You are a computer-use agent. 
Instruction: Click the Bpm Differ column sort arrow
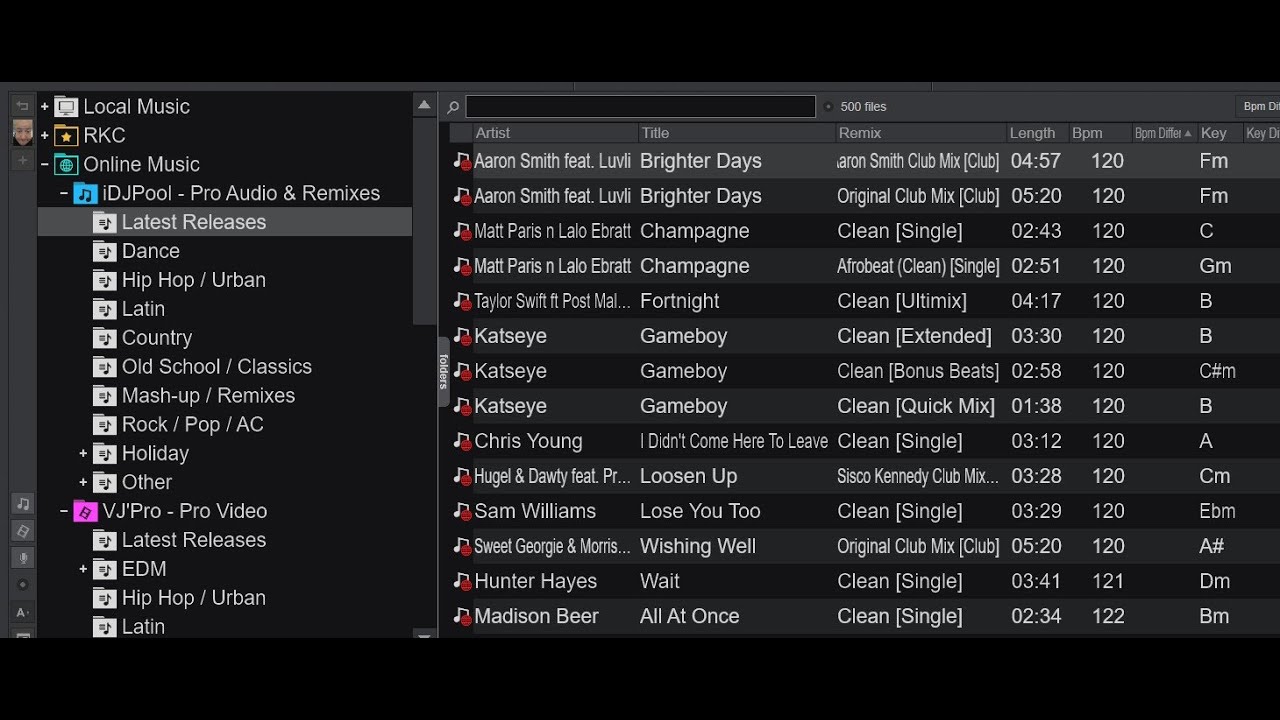[x=1188, y=133]
